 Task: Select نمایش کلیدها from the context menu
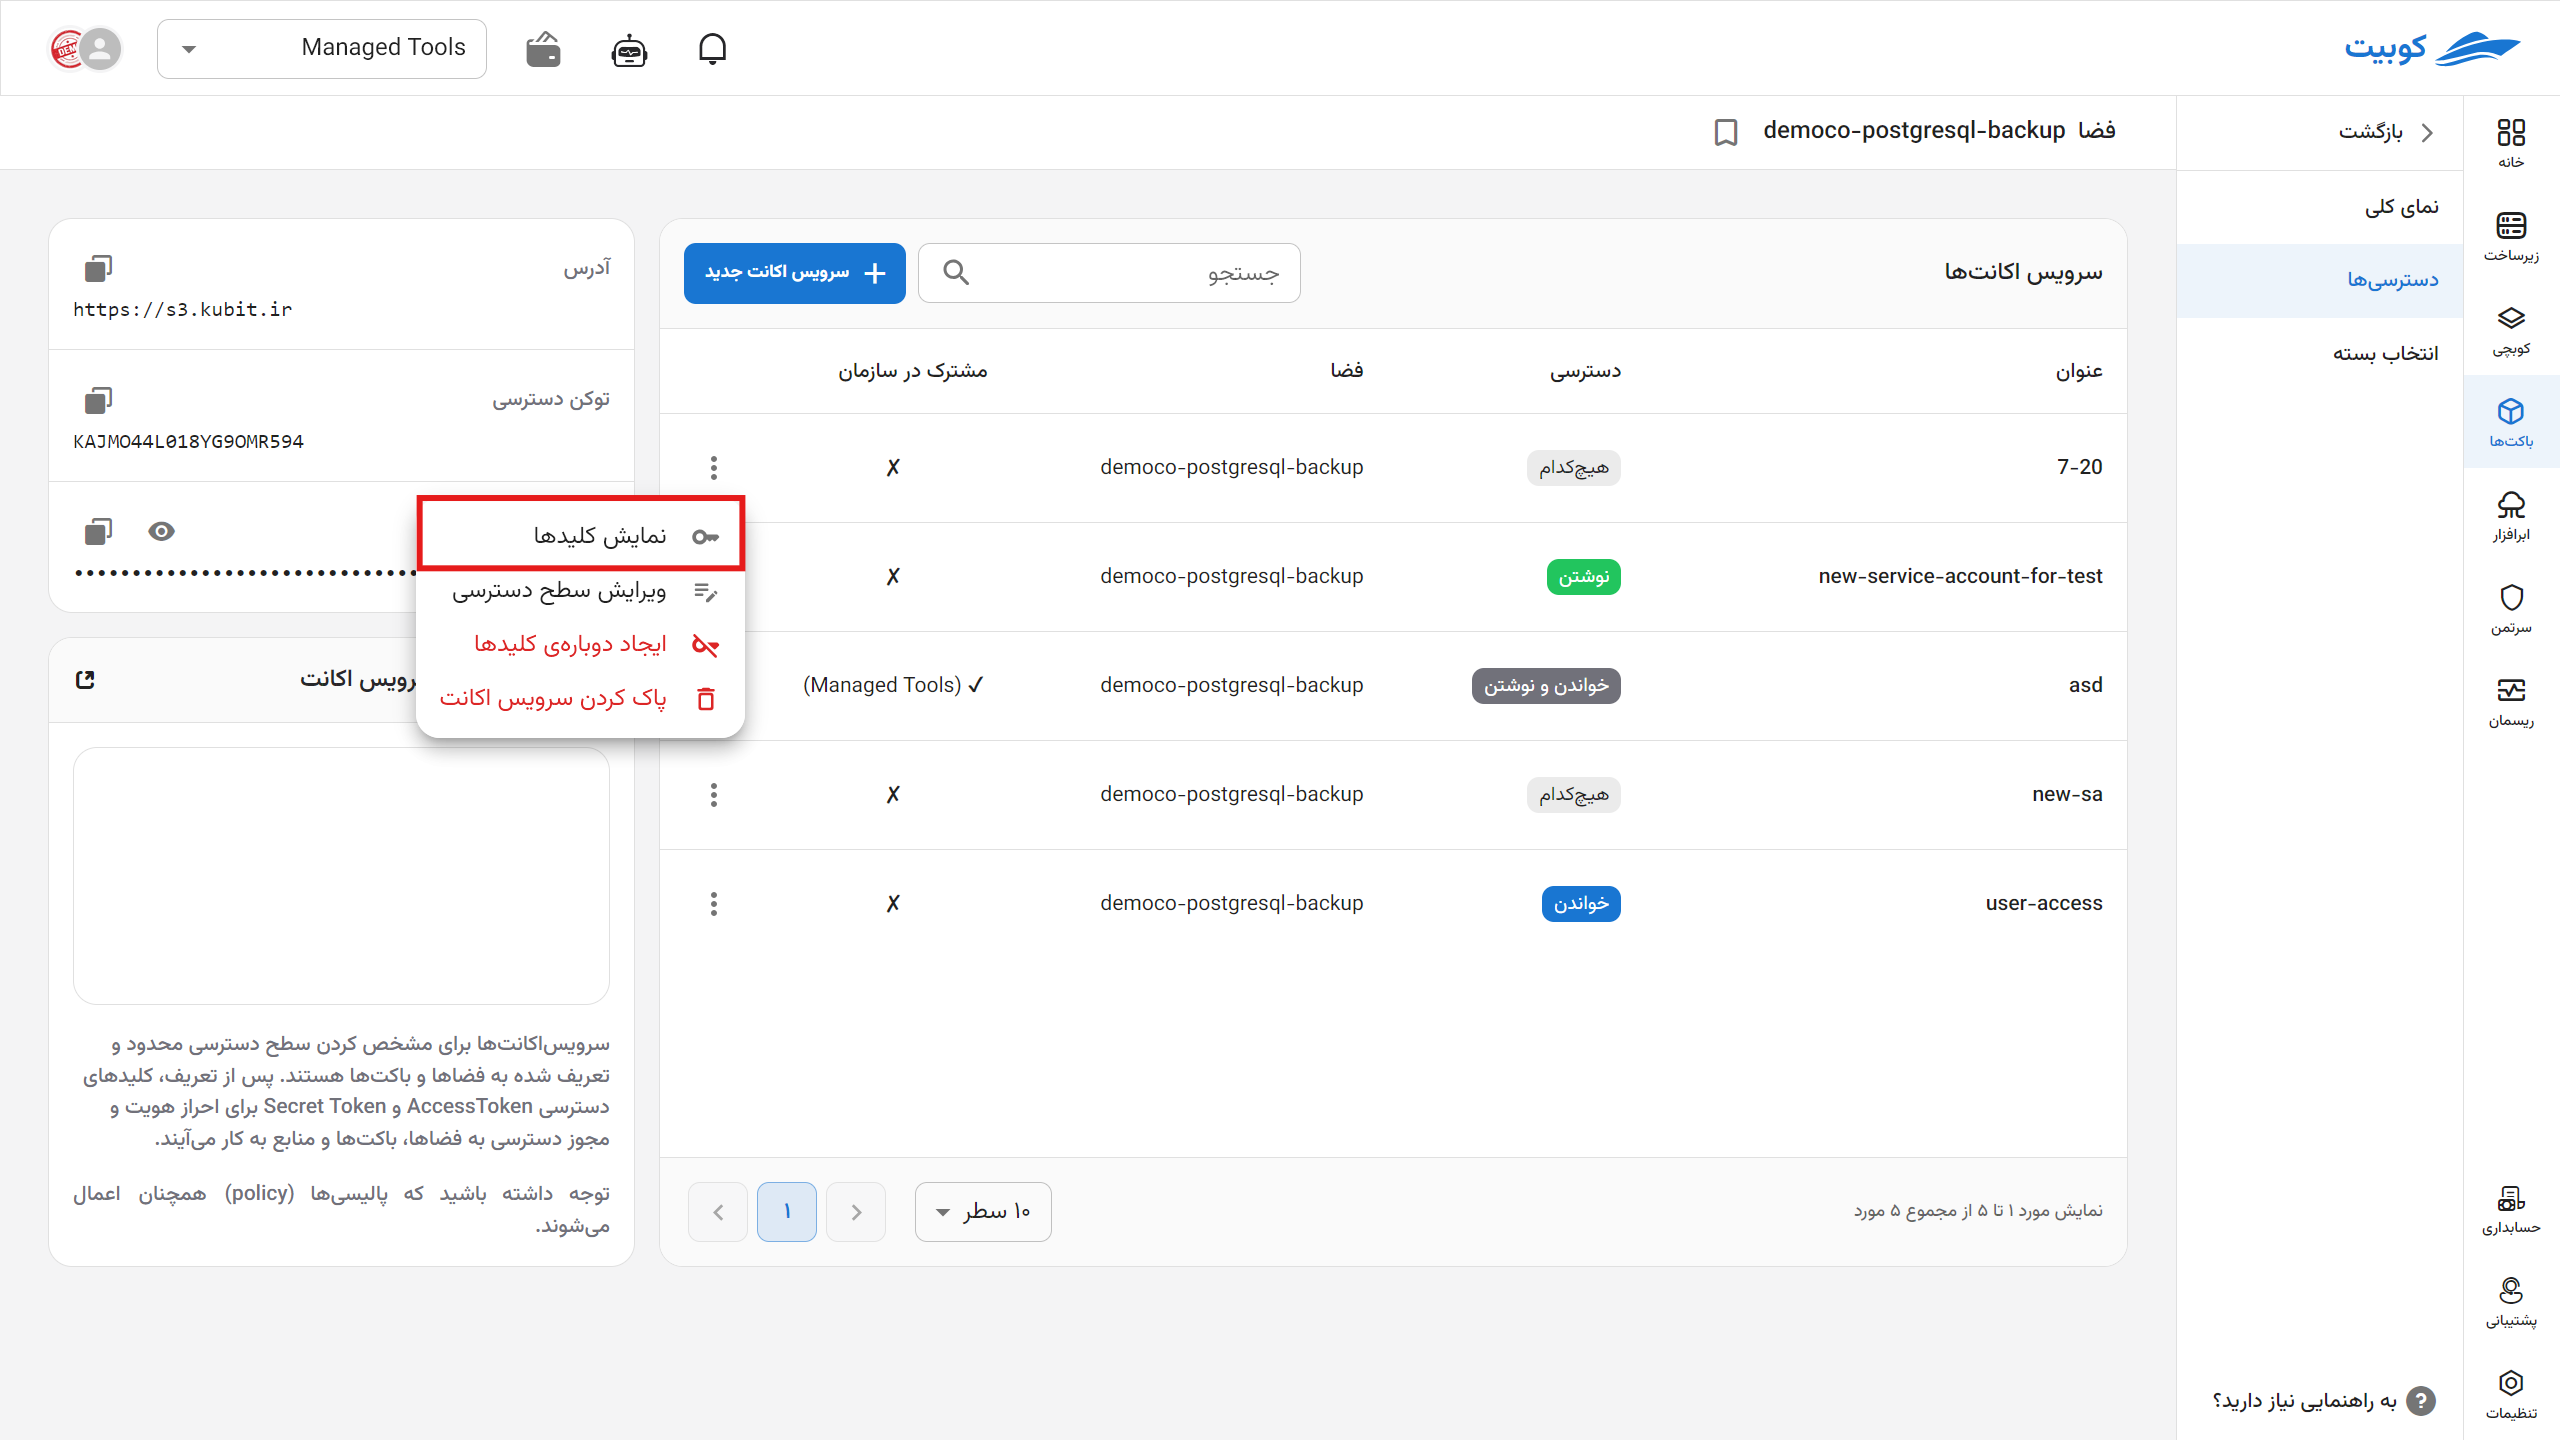click(x=581, y=536)
